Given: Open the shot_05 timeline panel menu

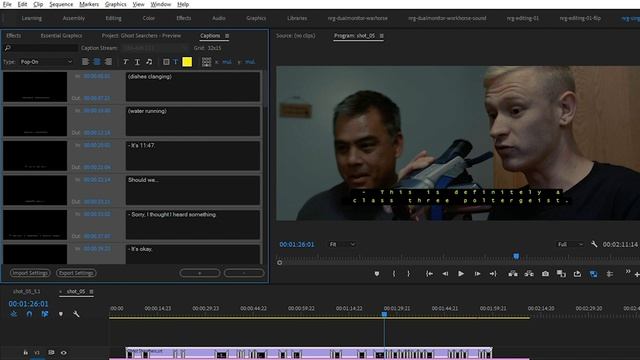Looking at the screenshot, I should coord(91,291).
